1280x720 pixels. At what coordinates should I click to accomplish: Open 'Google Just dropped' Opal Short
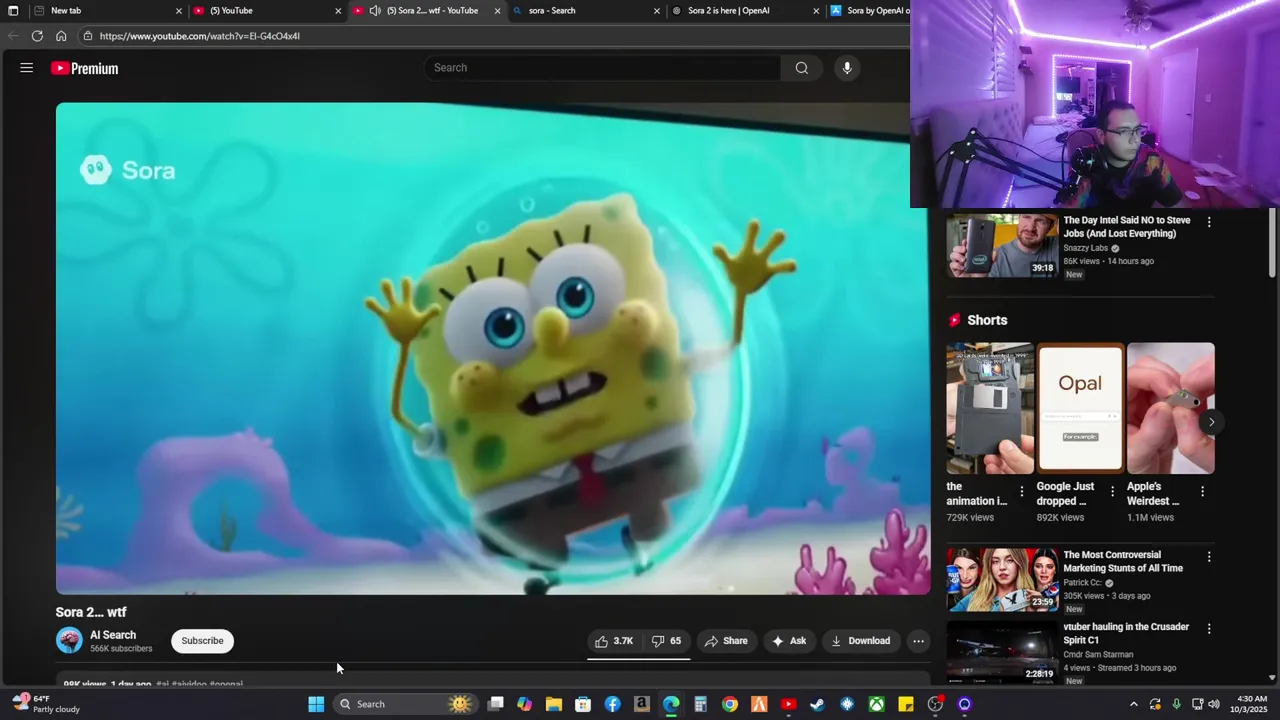click(1080, 408)
